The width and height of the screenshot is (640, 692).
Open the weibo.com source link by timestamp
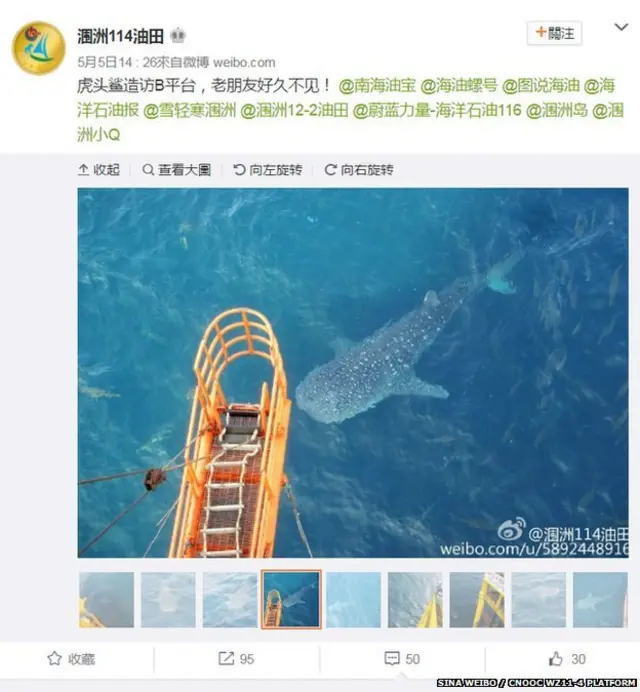[244, 63]
